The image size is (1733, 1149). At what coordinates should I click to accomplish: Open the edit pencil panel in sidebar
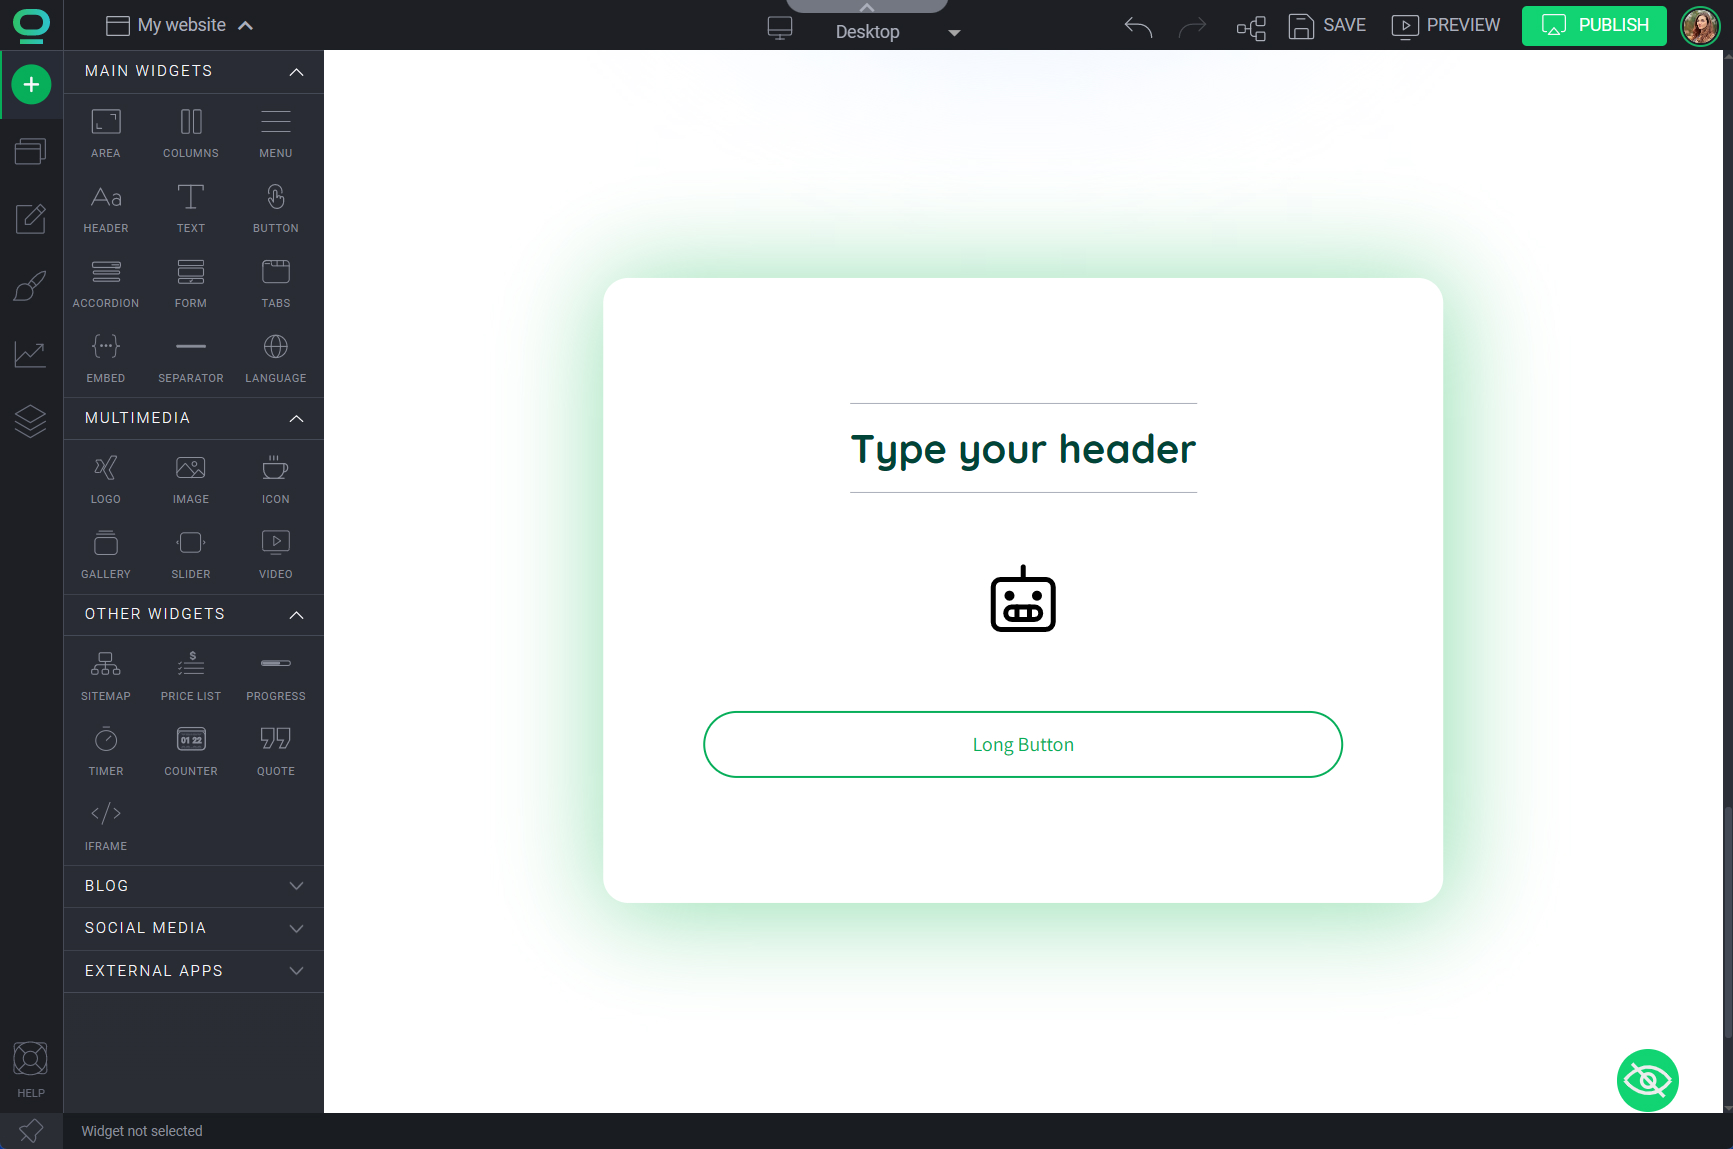click(x=31, y=218)
